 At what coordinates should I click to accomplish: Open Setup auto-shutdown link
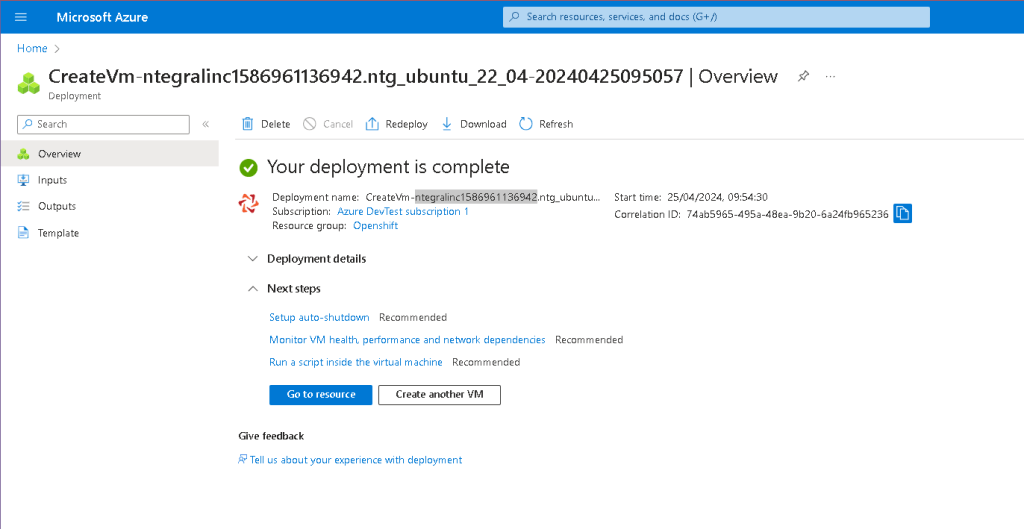pyautogui.click(x=319, y=317)
